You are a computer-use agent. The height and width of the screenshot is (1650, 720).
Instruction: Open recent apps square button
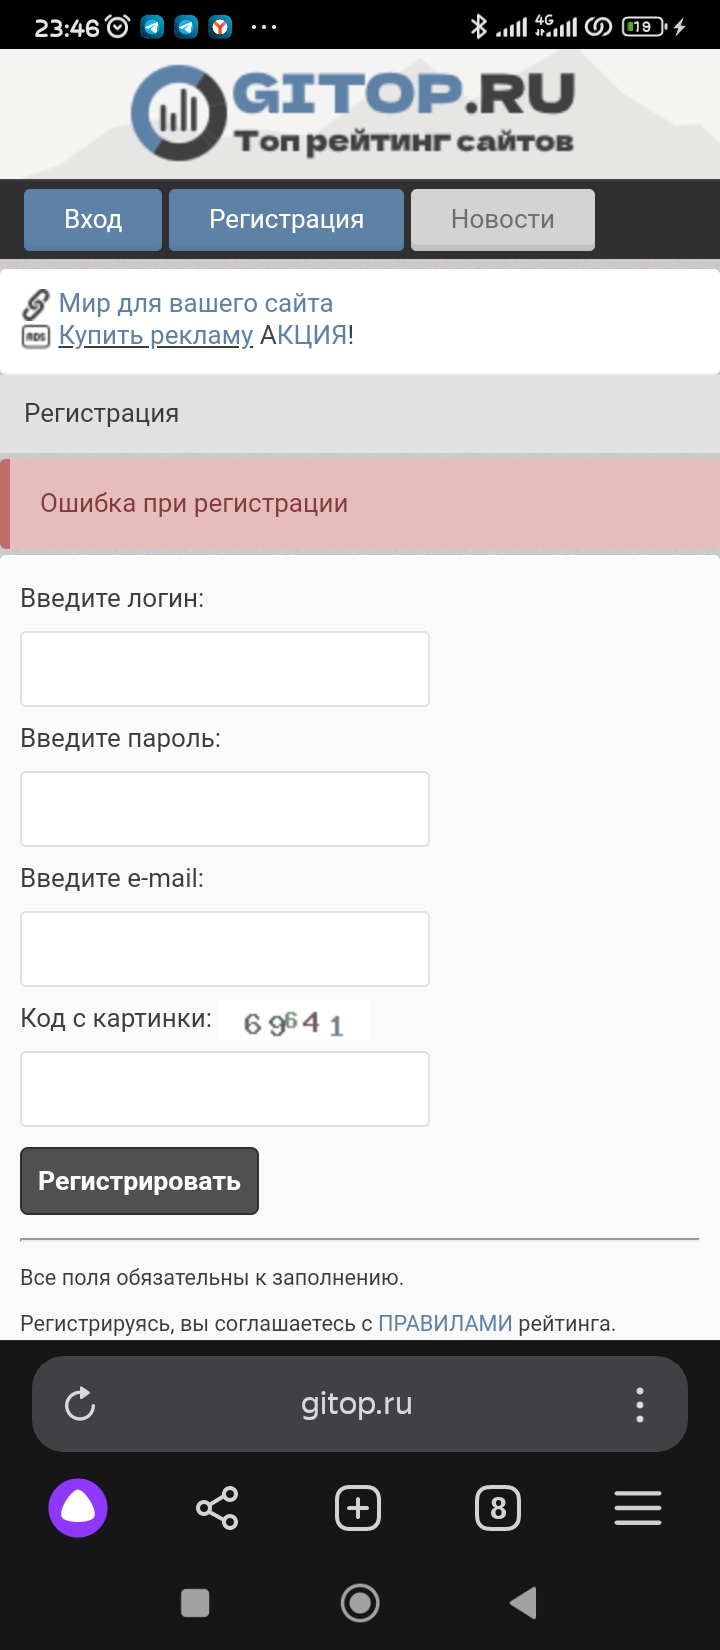click(x=195, y=1603)
